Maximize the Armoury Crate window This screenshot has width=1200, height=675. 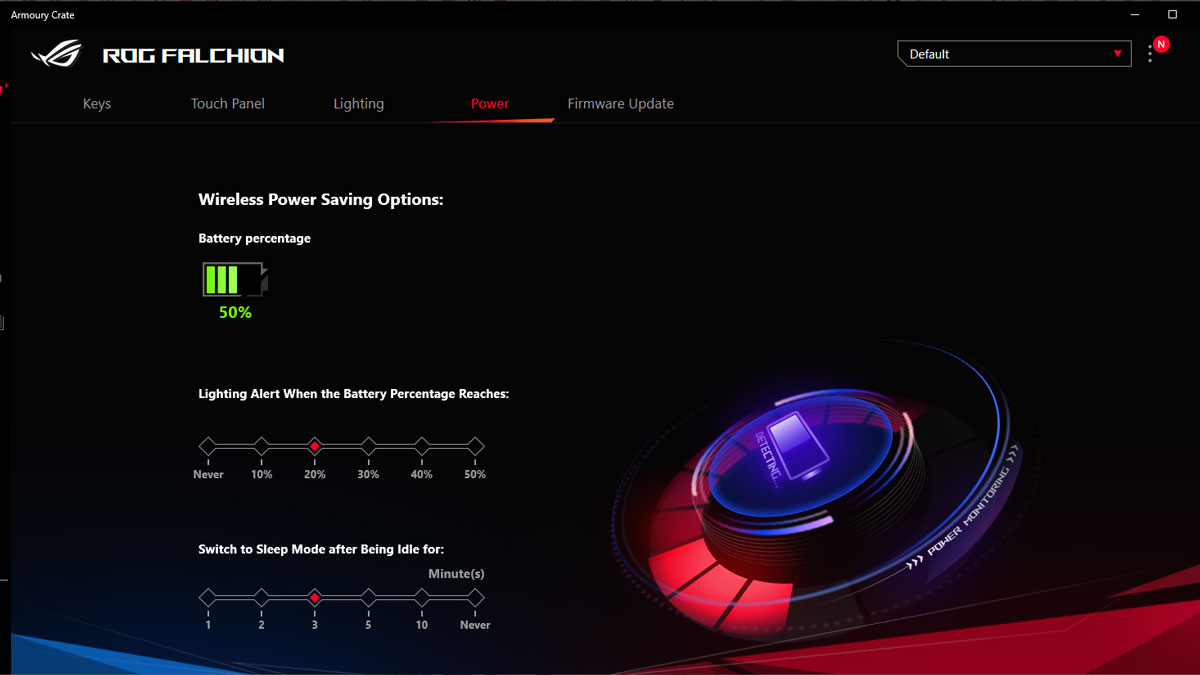click(1173, 15)
